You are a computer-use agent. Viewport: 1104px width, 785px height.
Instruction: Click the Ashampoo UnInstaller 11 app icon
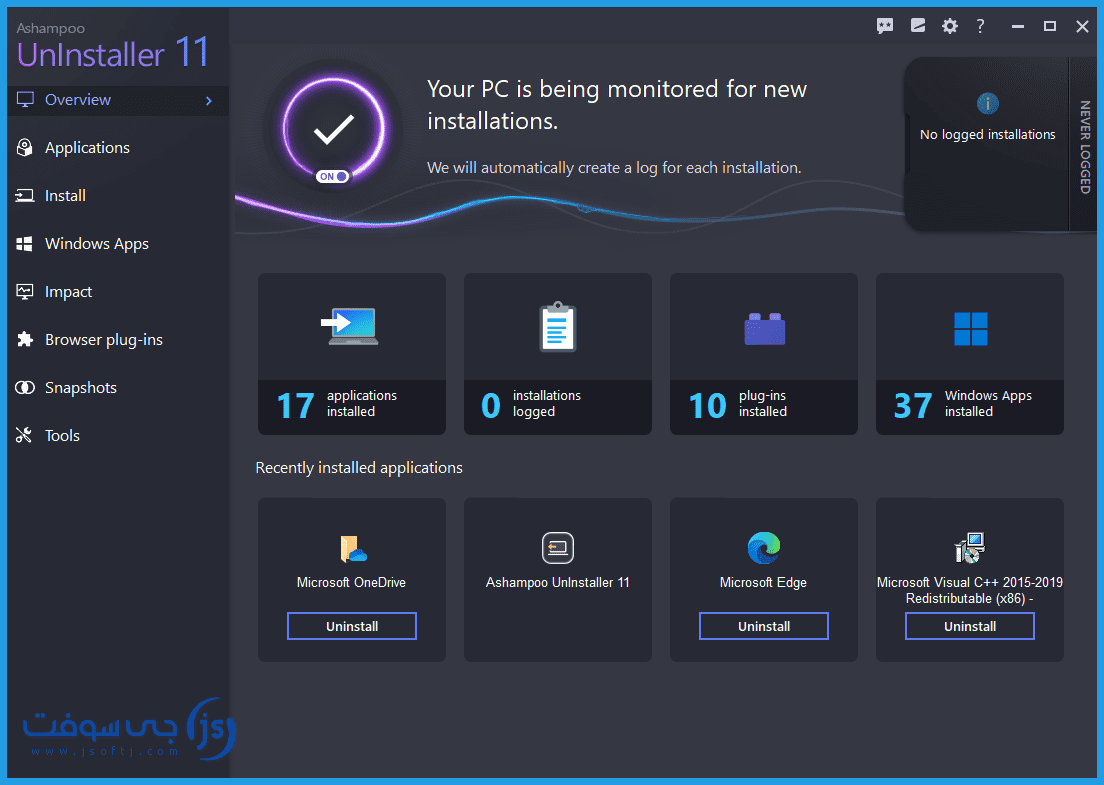coord(558,548)
